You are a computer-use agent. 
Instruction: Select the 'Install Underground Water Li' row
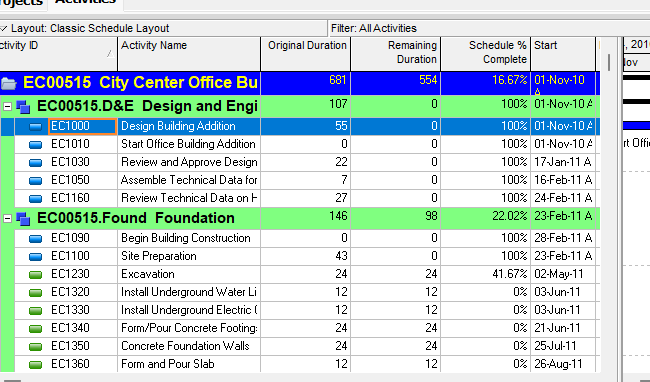307,292
